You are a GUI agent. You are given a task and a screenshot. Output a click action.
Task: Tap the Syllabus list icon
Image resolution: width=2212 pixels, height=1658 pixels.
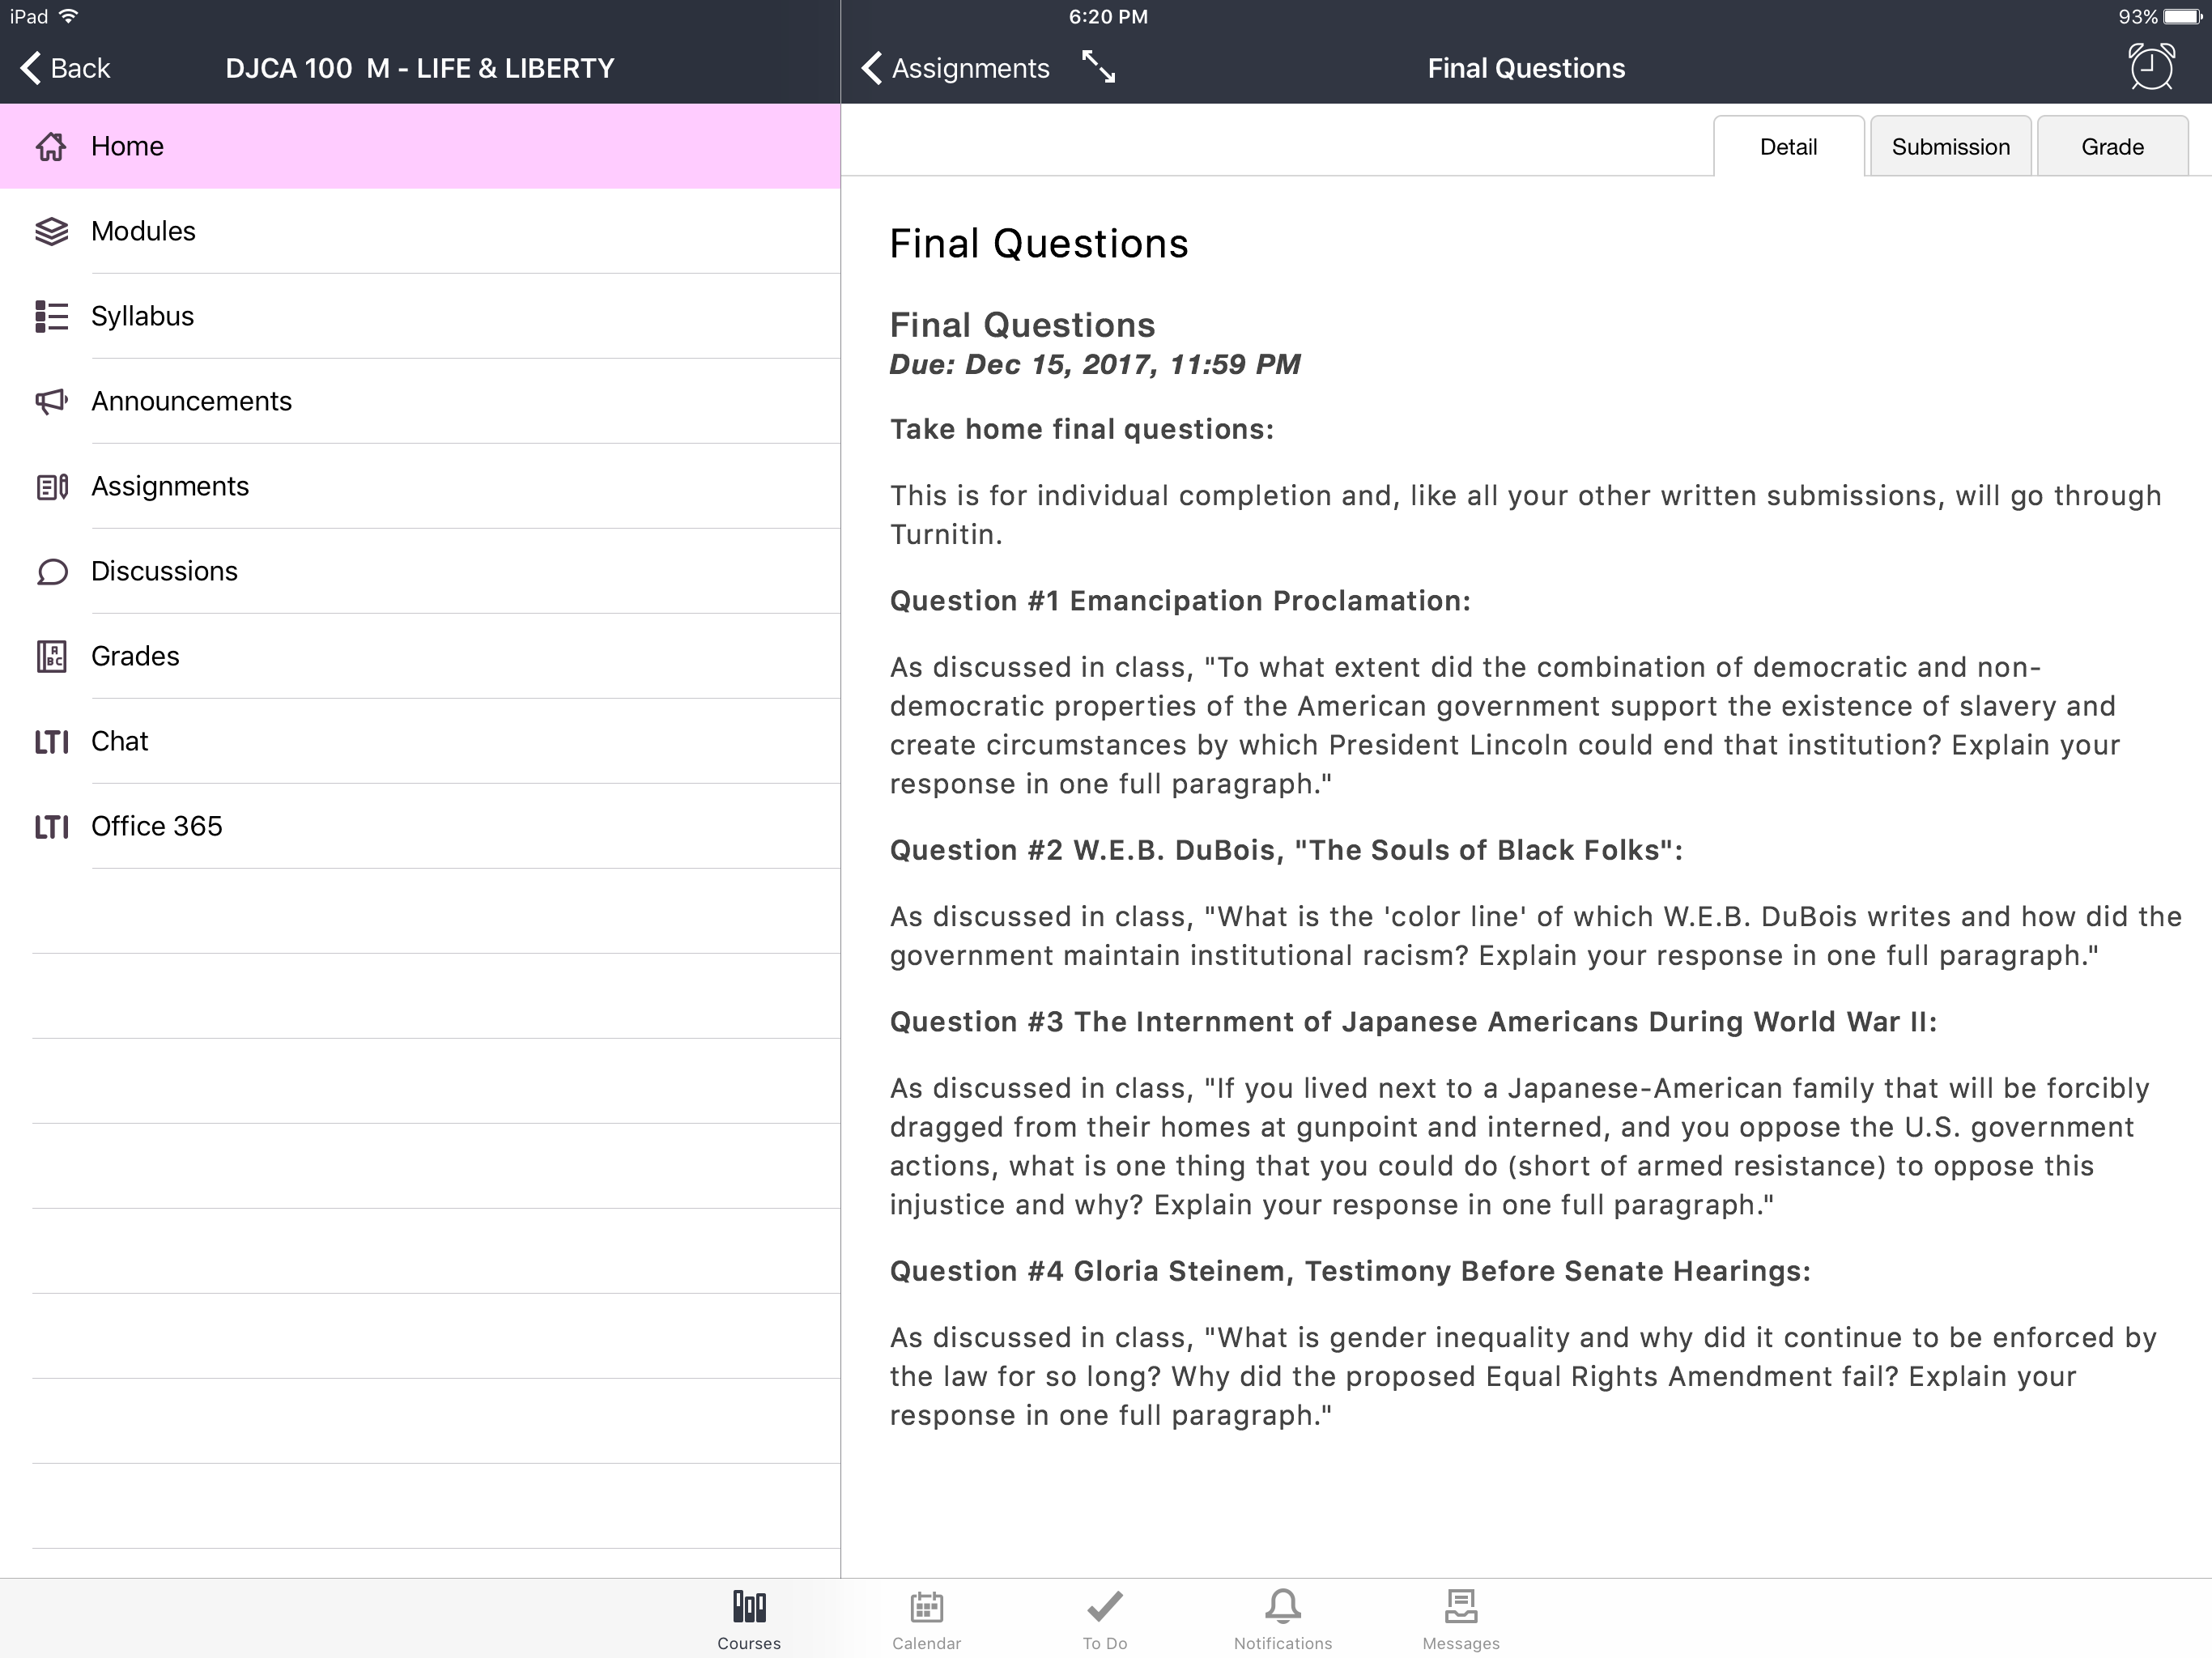pyautogui.click(x=51, y=316)
